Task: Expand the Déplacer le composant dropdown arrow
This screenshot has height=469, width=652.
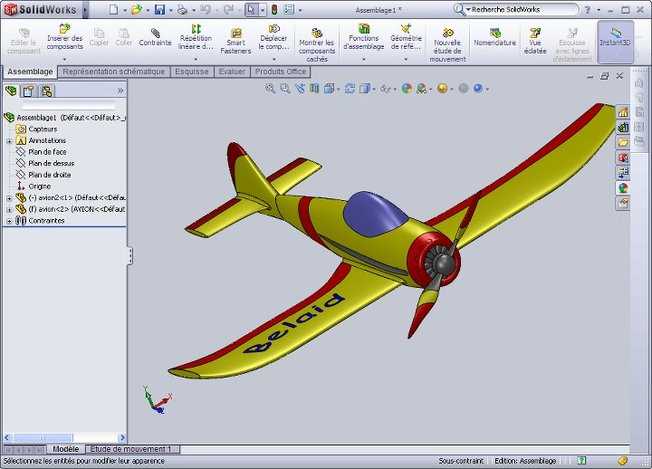Action: coord(274,59)
